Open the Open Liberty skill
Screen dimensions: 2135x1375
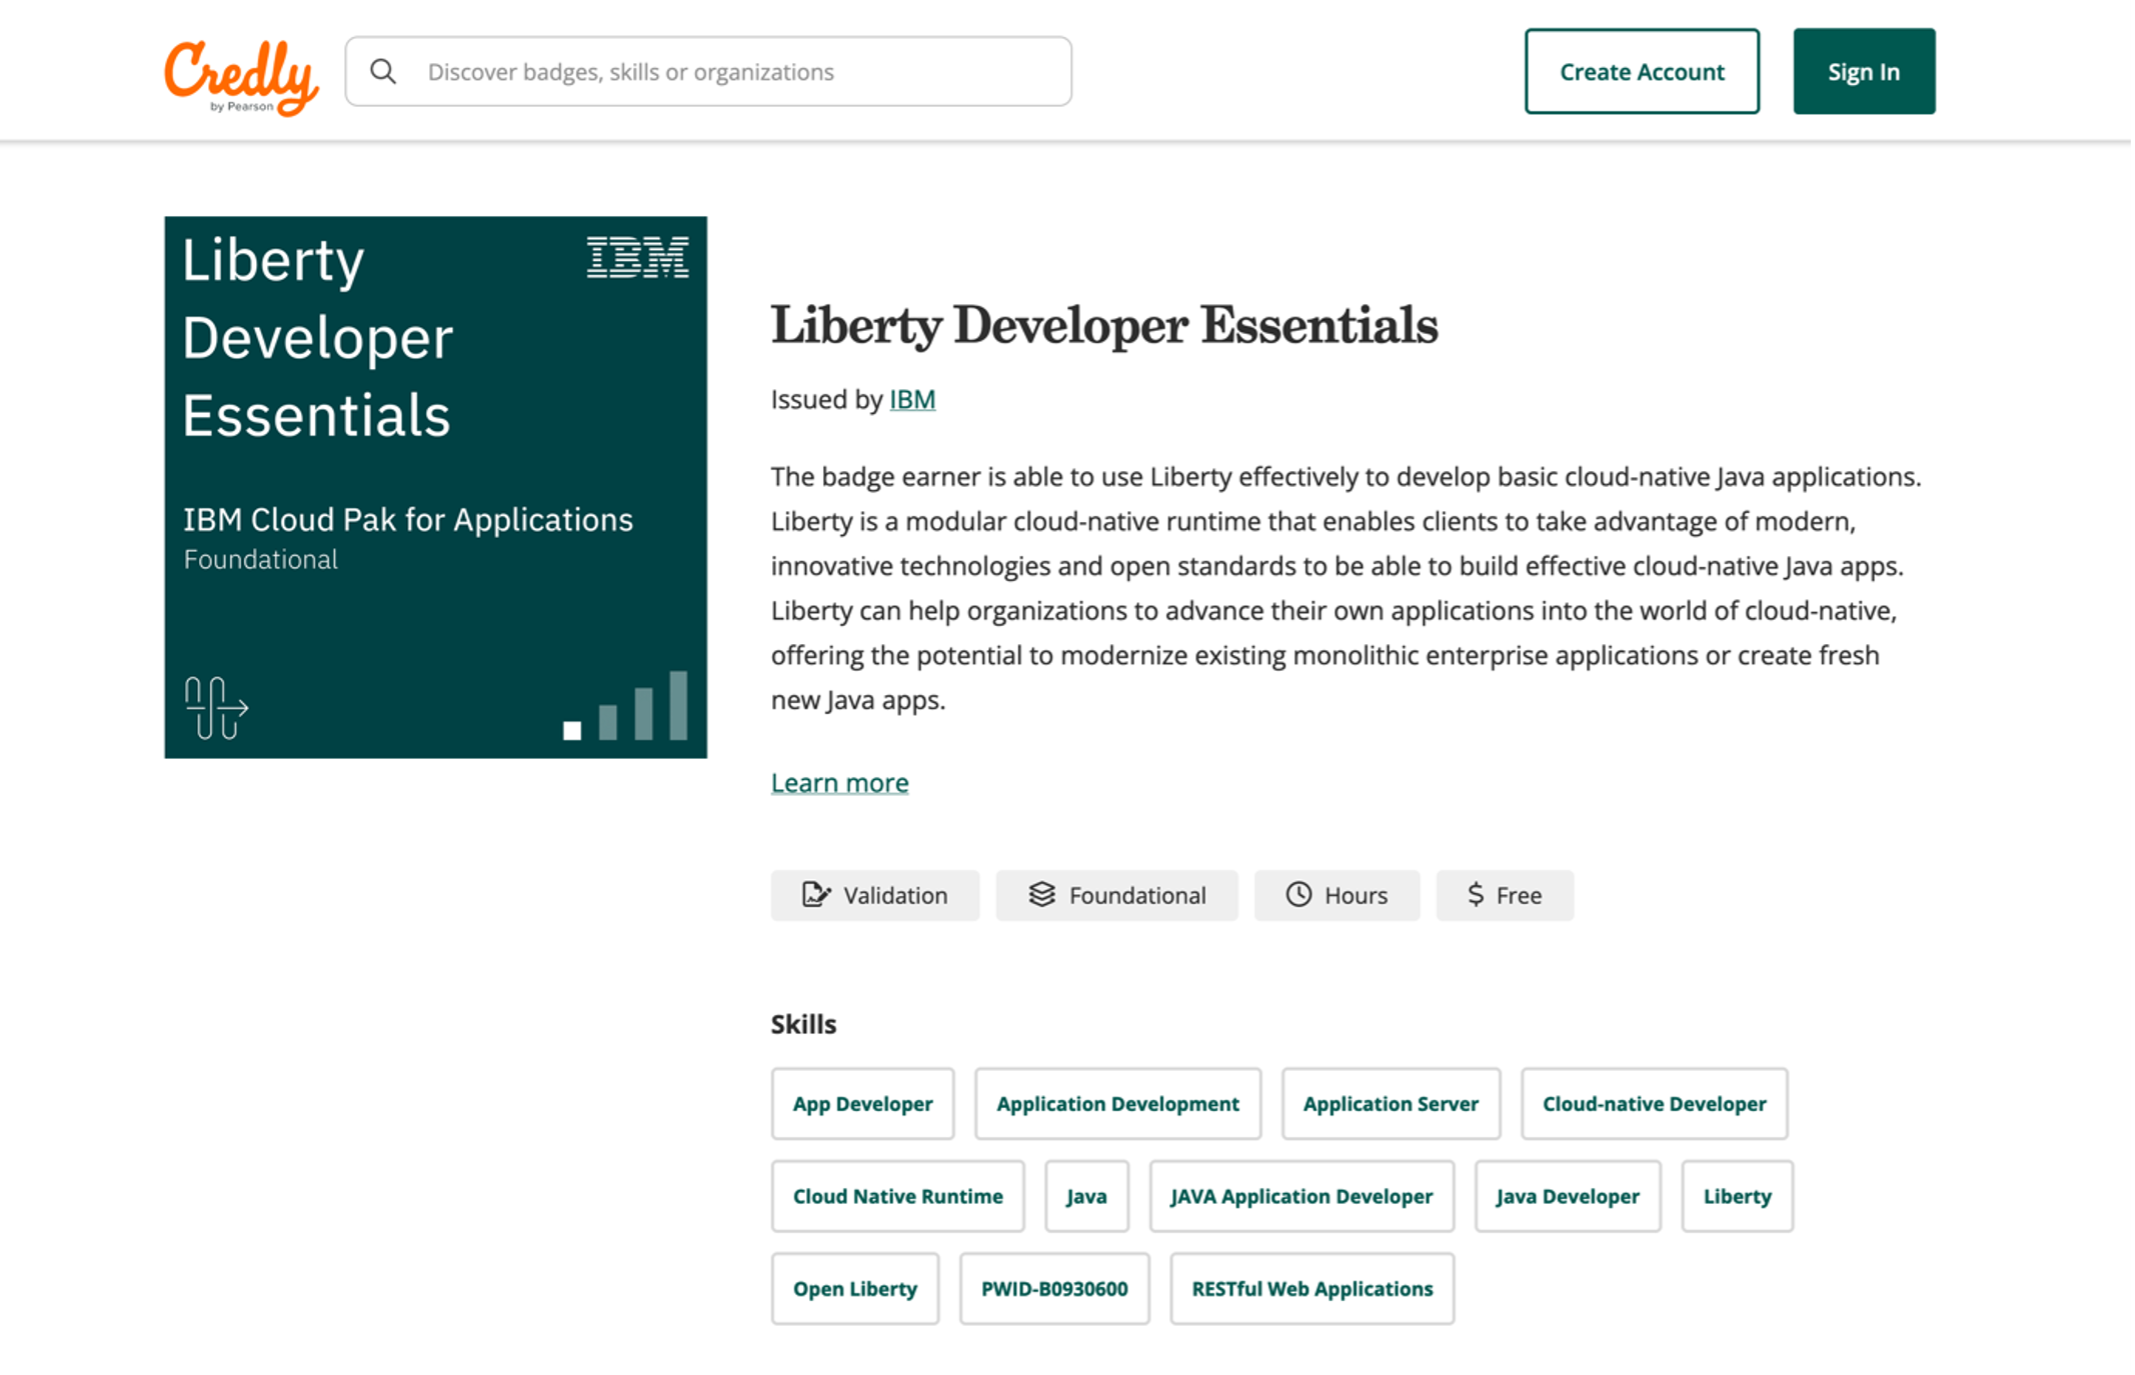point(855,1289)
